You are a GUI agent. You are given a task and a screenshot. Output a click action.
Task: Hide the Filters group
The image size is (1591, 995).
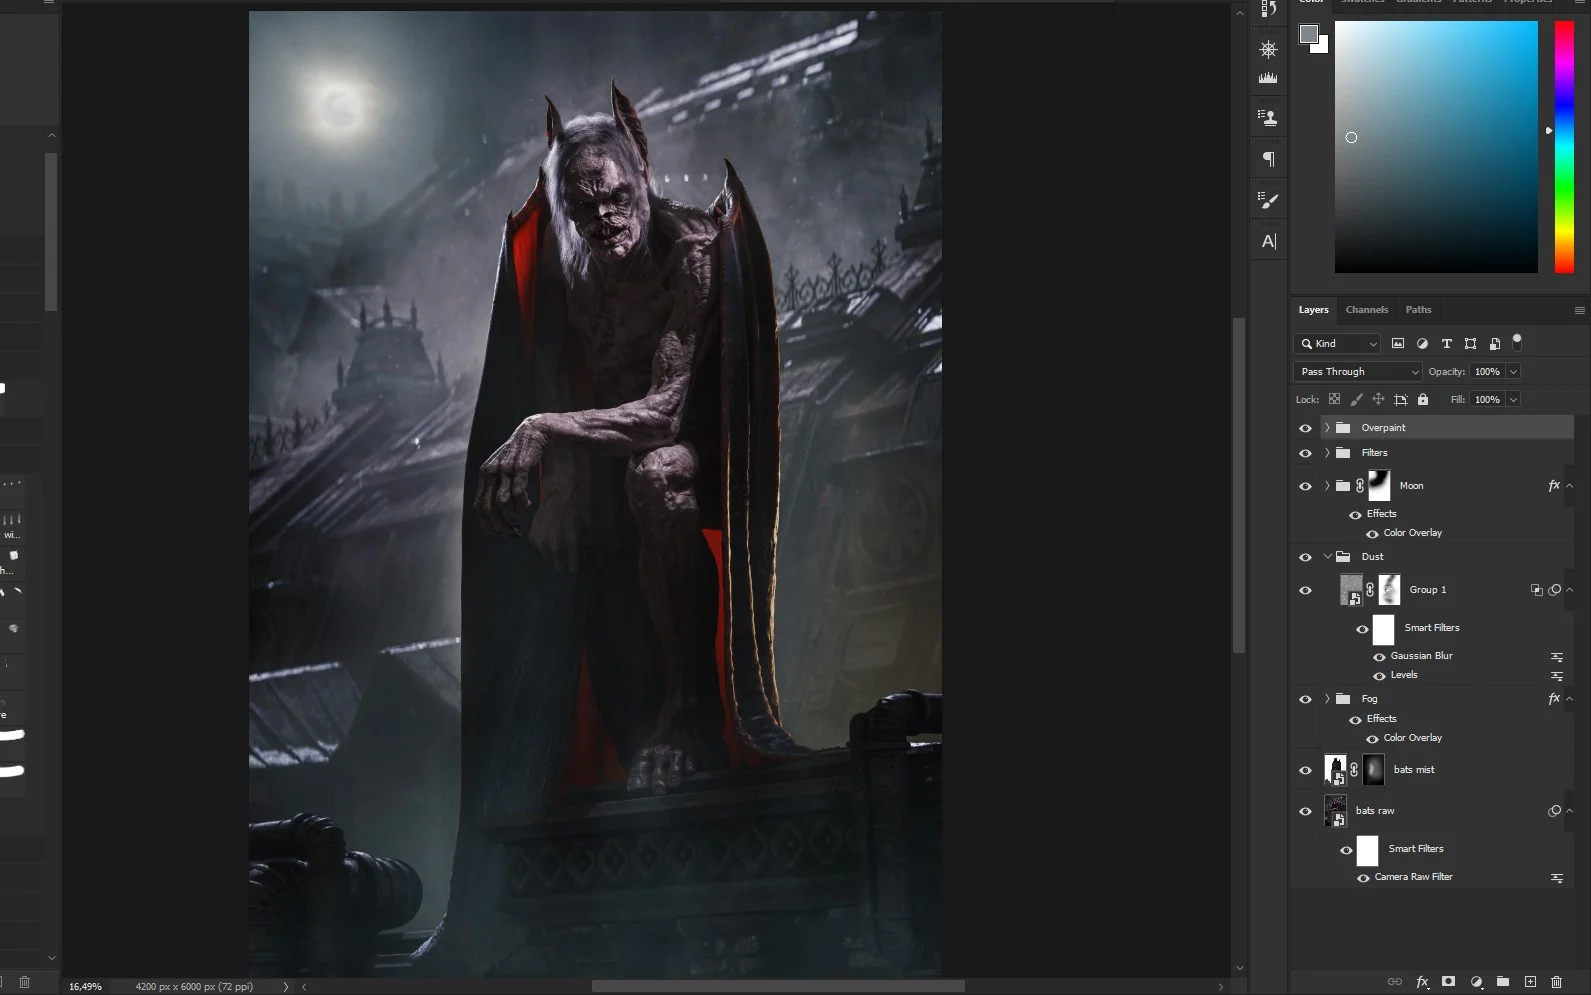[x=1305, y=453]
